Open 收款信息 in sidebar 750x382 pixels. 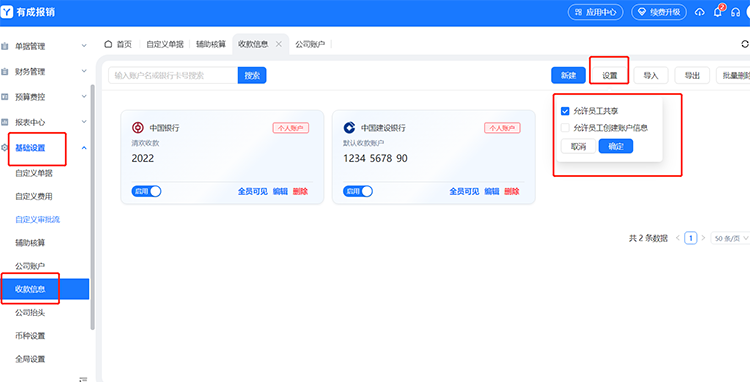click(x=44, y=289)
